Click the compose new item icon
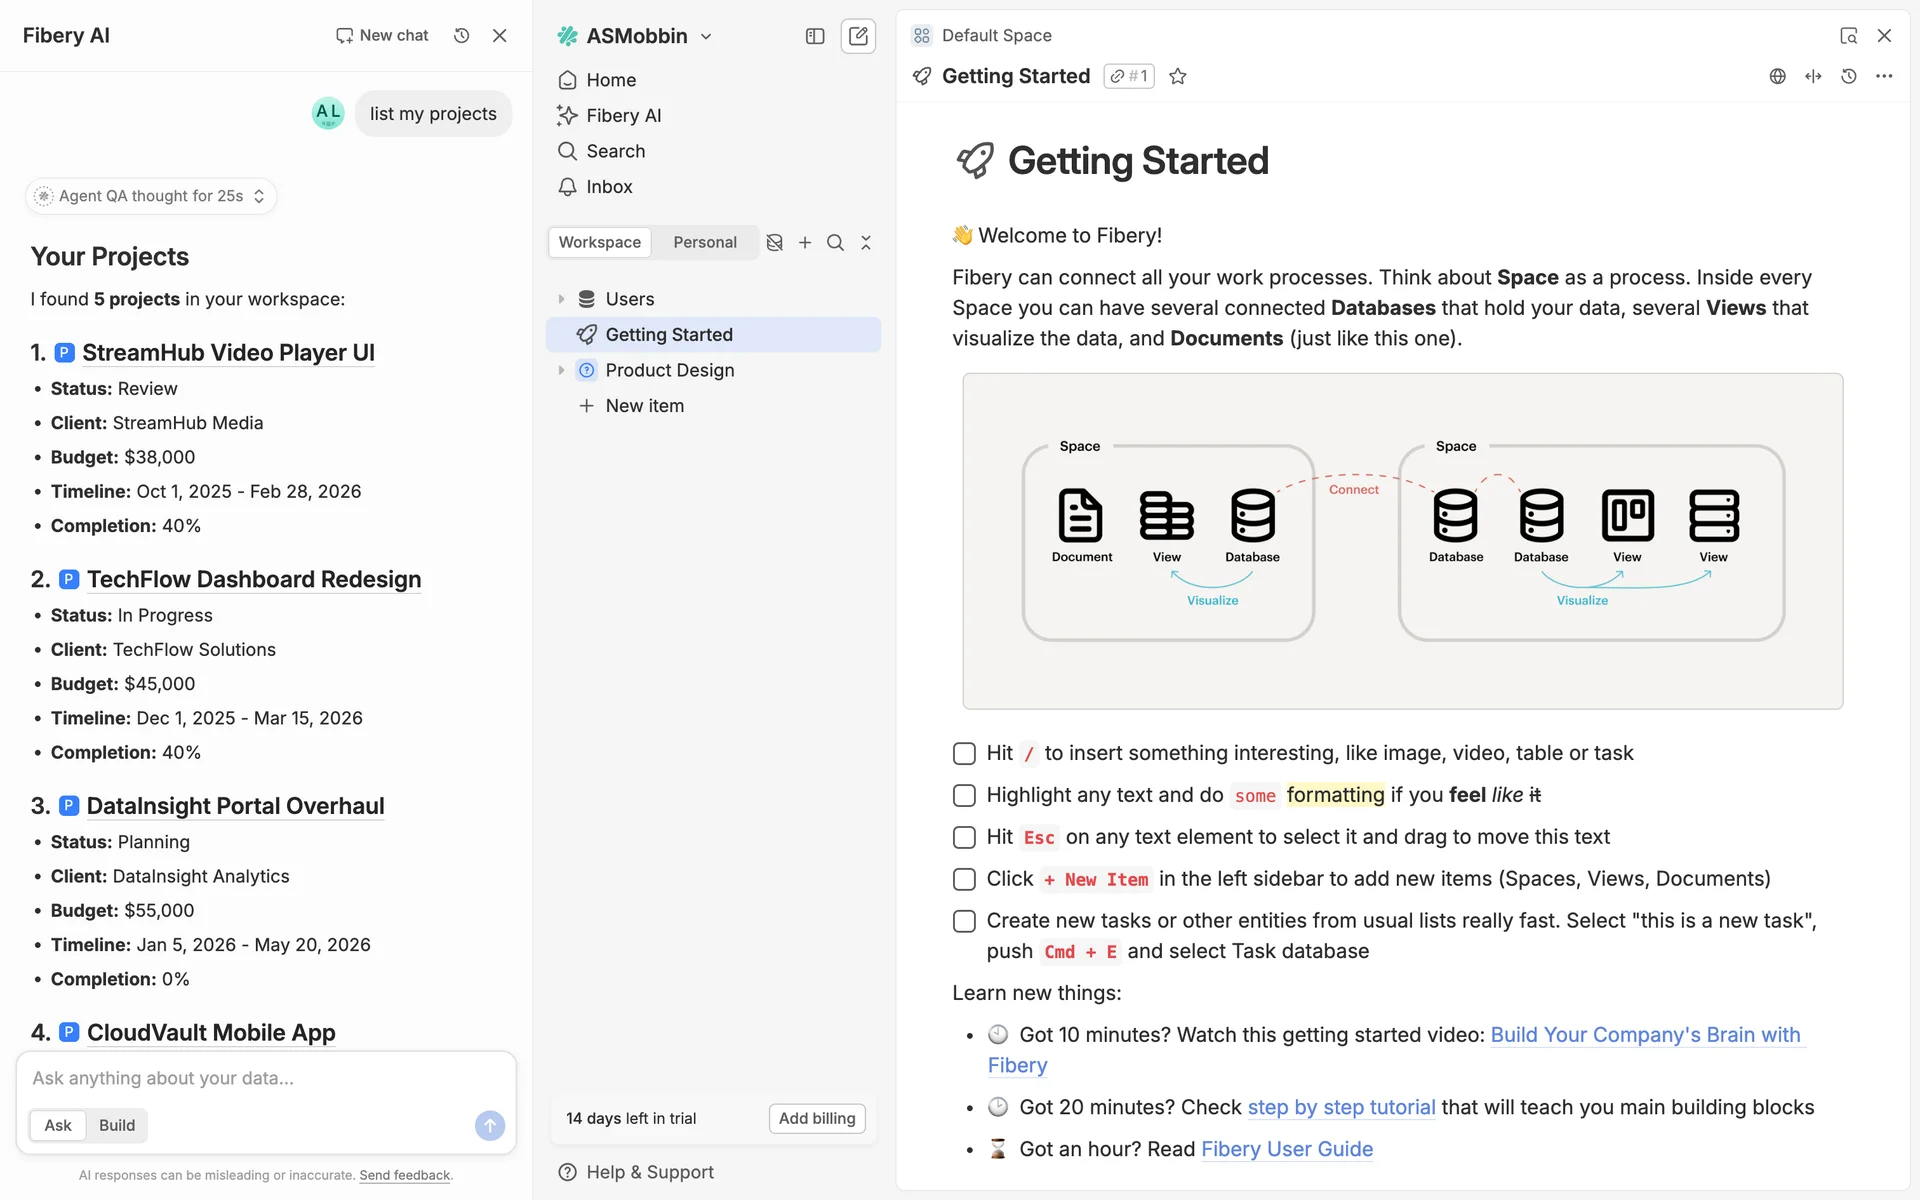The image size is (1920, 1200). 858,36
